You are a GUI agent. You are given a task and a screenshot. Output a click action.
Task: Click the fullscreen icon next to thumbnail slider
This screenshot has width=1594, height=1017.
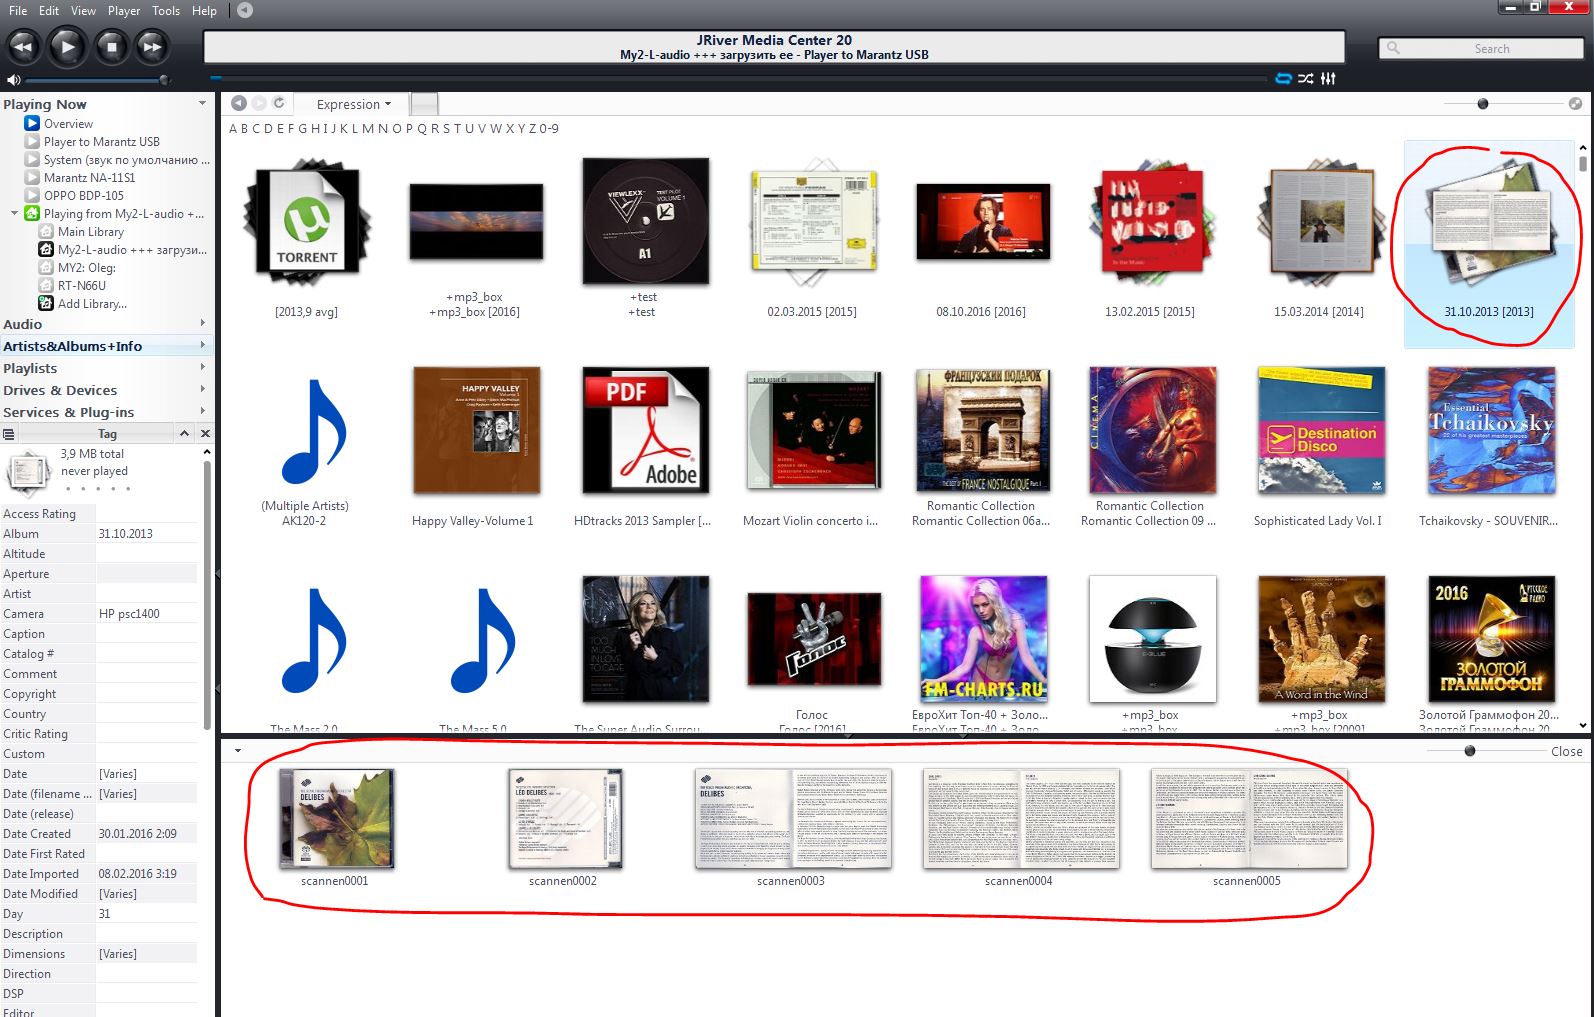[x=1575, y=104]
